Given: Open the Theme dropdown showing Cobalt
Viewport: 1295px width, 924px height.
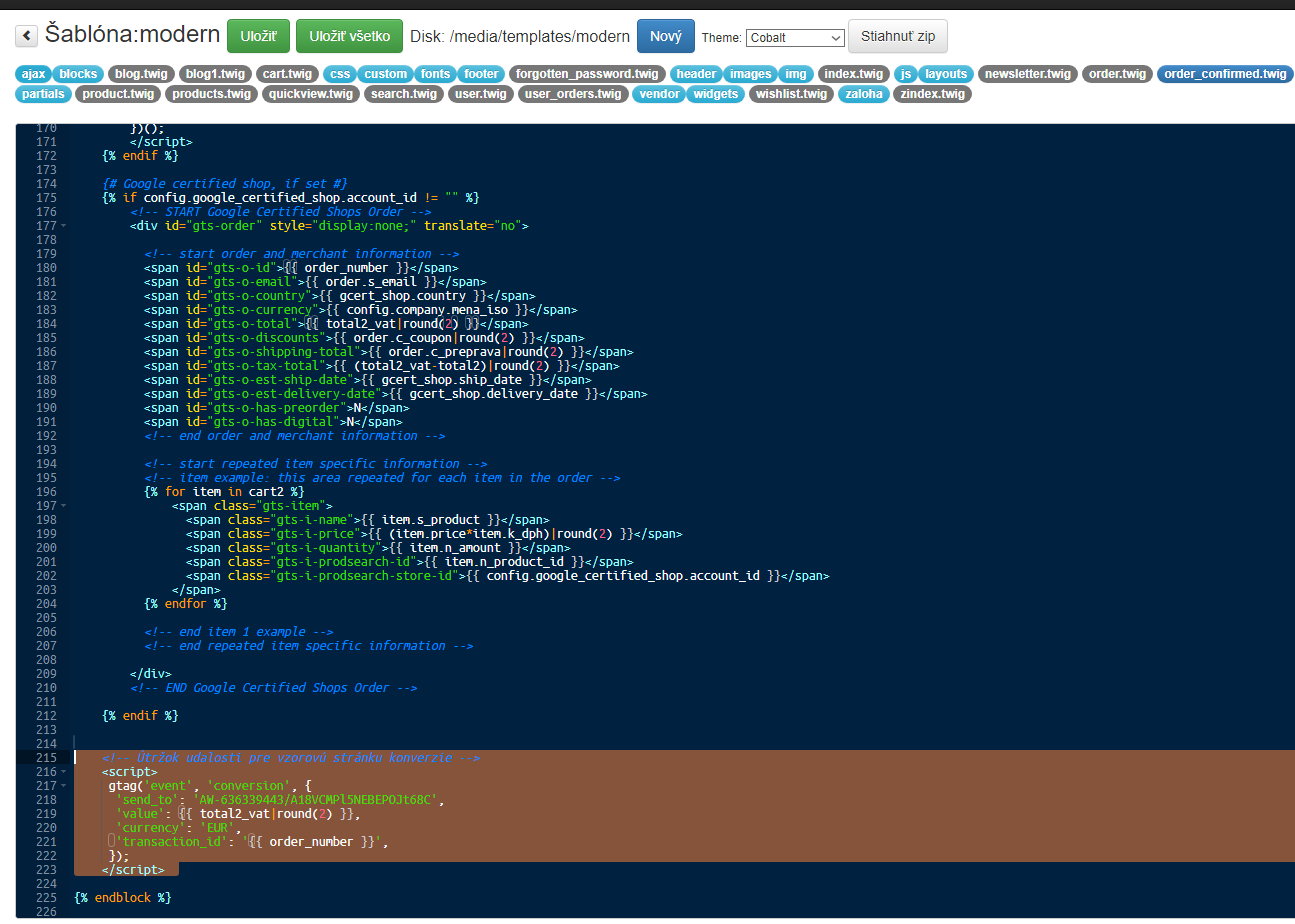Looking at the screenshot, I should pyautogui.click(x=795, y=38).
